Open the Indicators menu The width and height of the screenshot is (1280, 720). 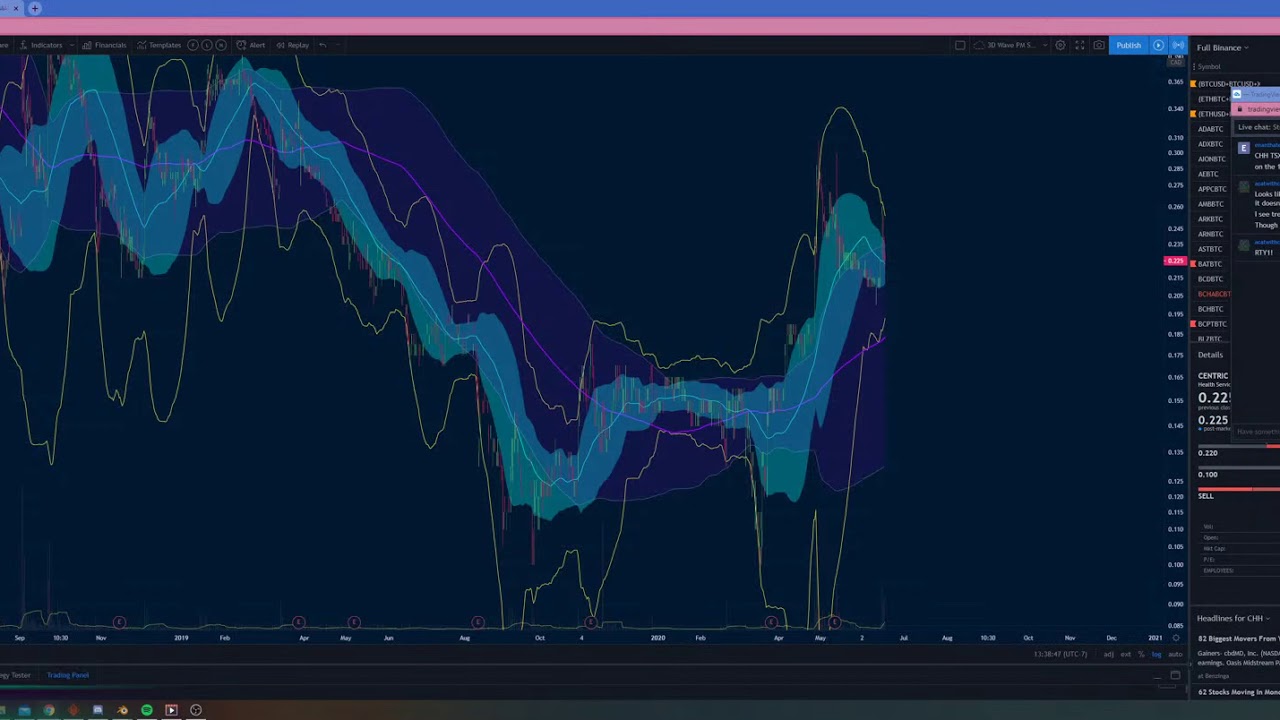point(41,45)
